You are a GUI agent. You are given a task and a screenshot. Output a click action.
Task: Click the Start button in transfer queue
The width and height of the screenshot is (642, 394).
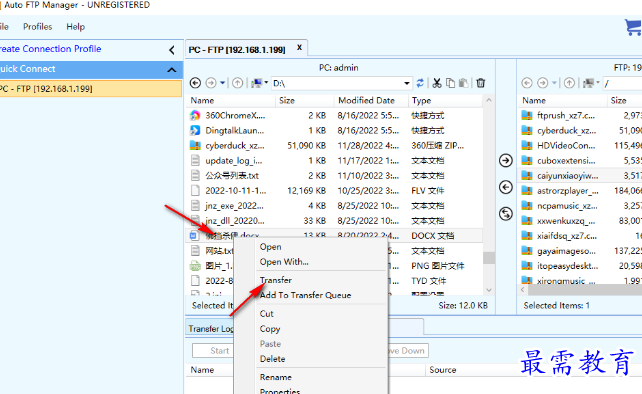(x=213, y=351)
